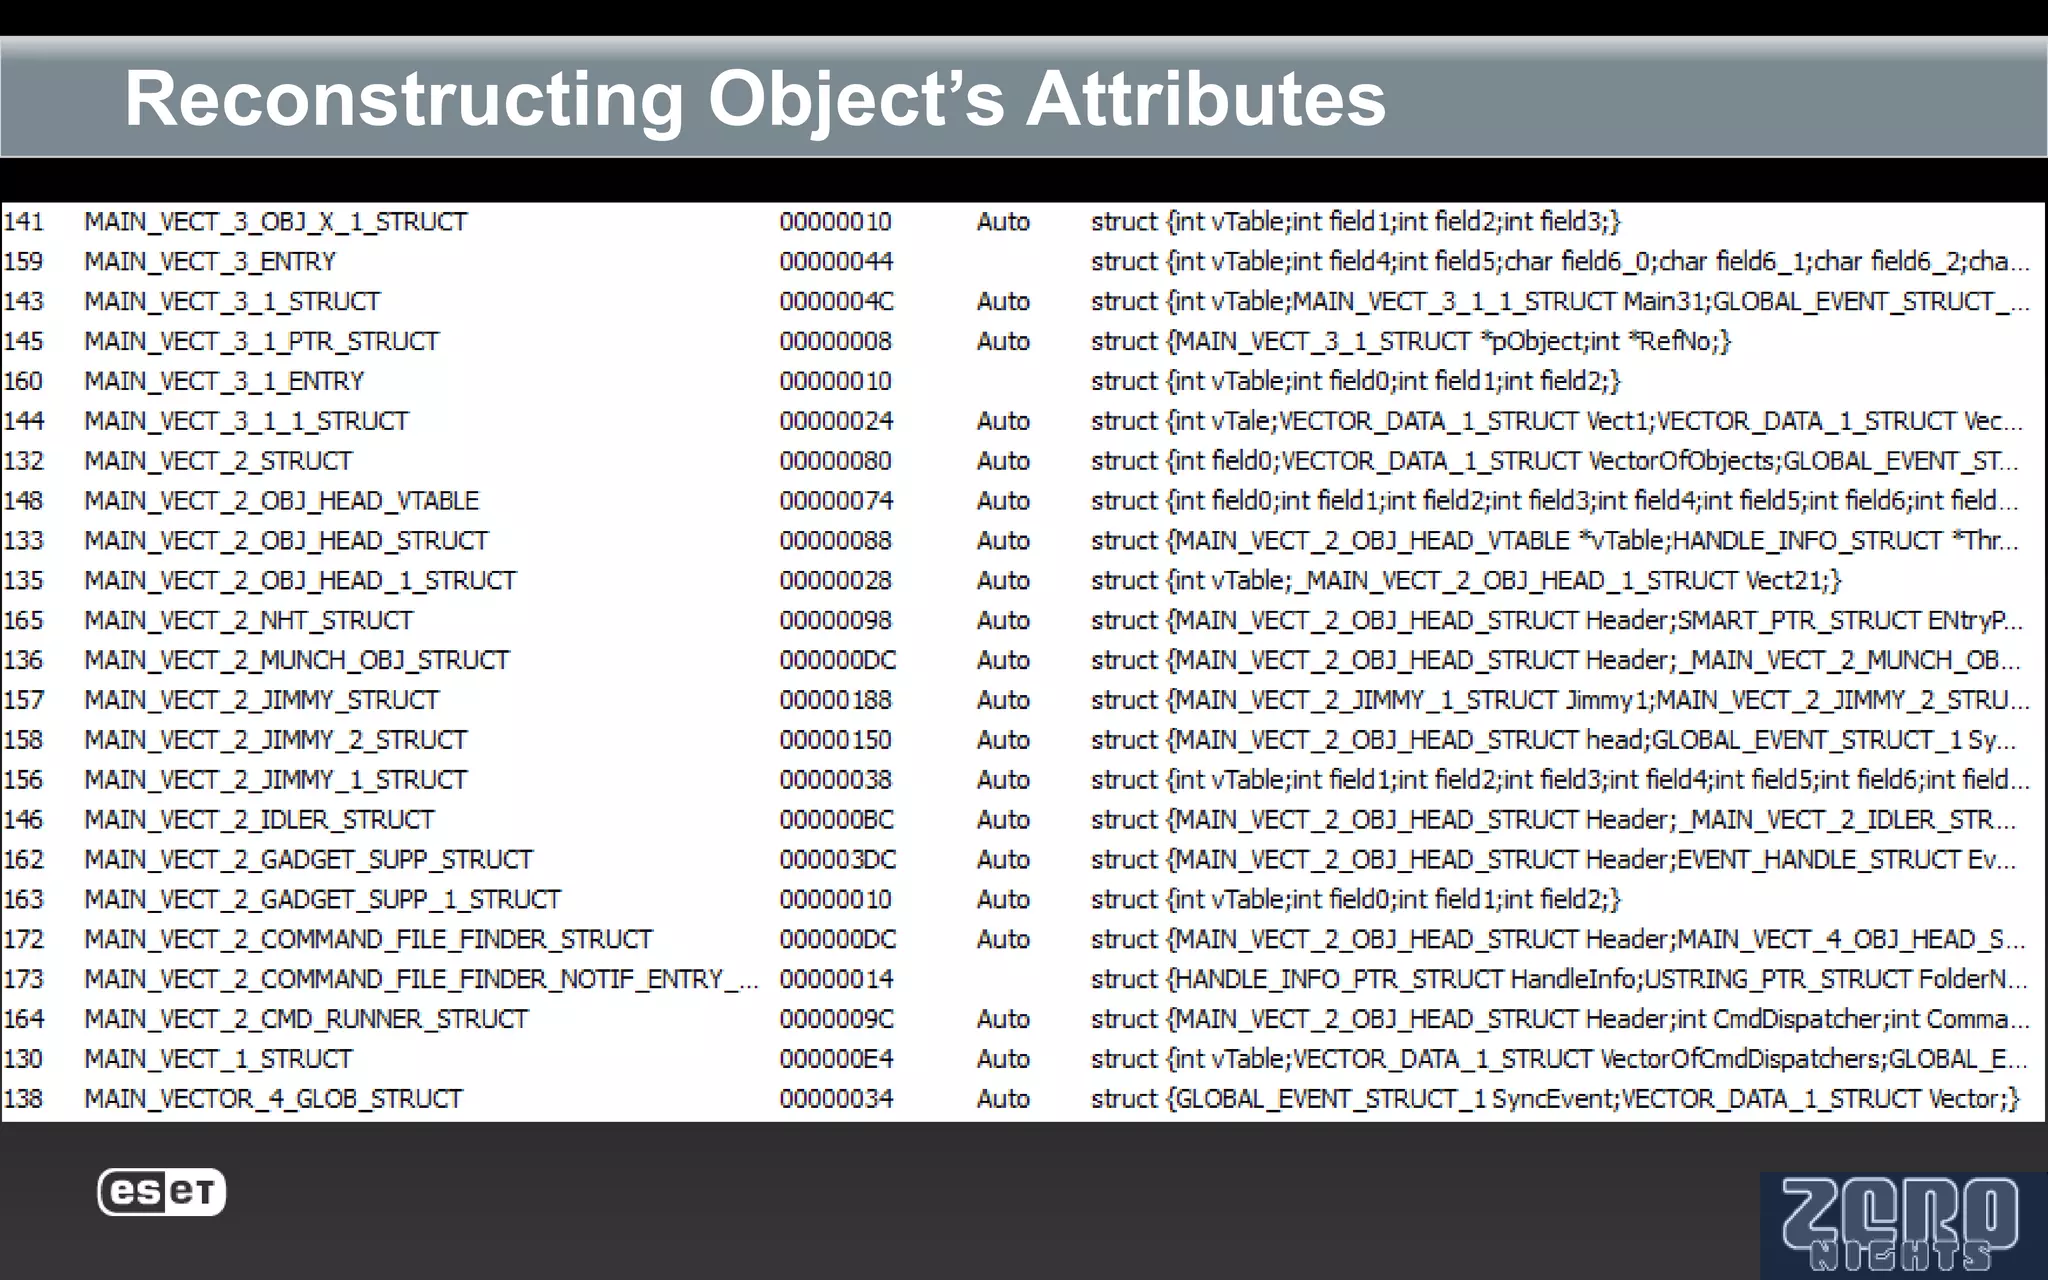This screenshot has height=1280, width=2048.
Task: Select MAIN_VECT_2_GADGET_SUPP_STRUCT row
Action: click(1022, 859)
